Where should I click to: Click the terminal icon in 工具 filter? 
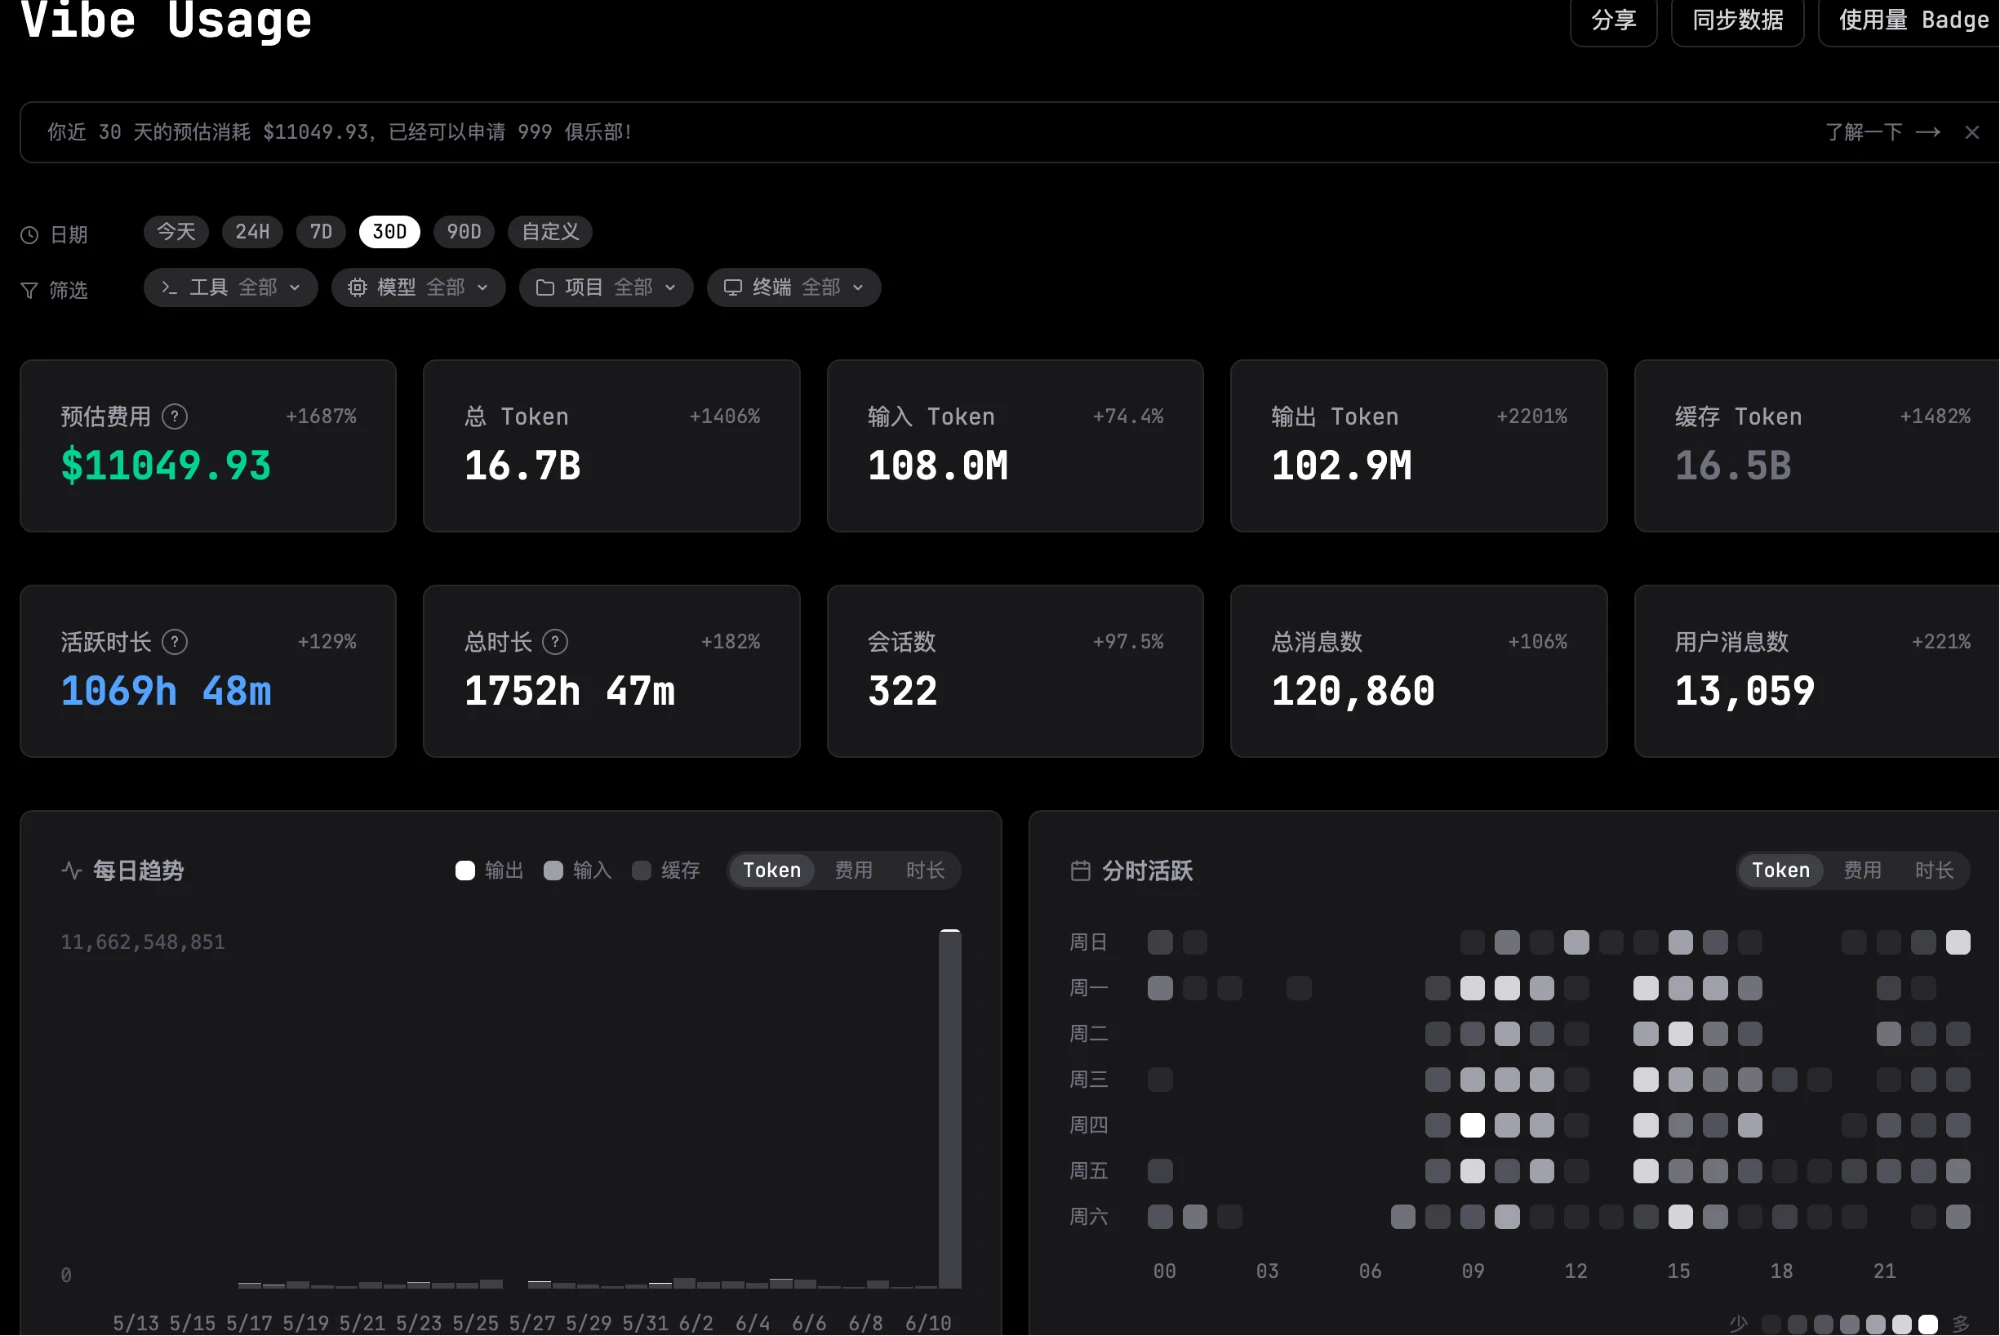[170, 288]
